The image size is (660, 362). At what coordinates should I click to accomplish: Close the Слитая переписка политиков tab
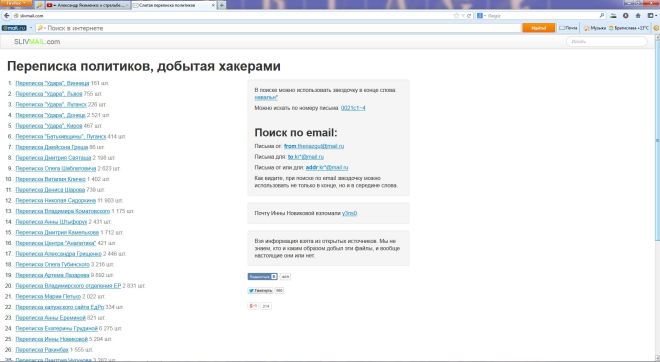tap(213, 5)
